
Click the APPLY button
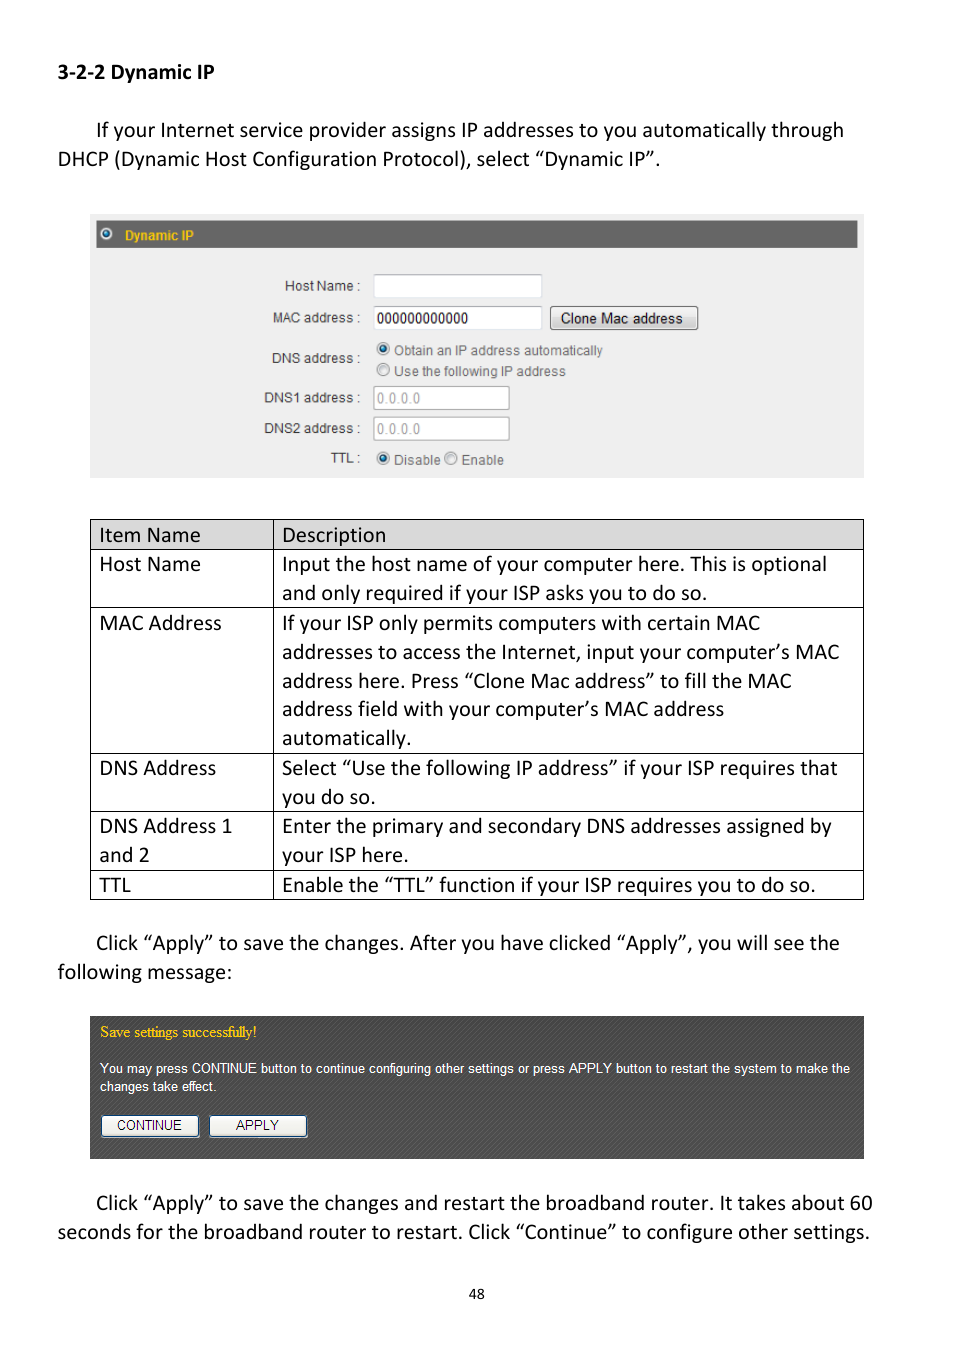click(257, 1126)
